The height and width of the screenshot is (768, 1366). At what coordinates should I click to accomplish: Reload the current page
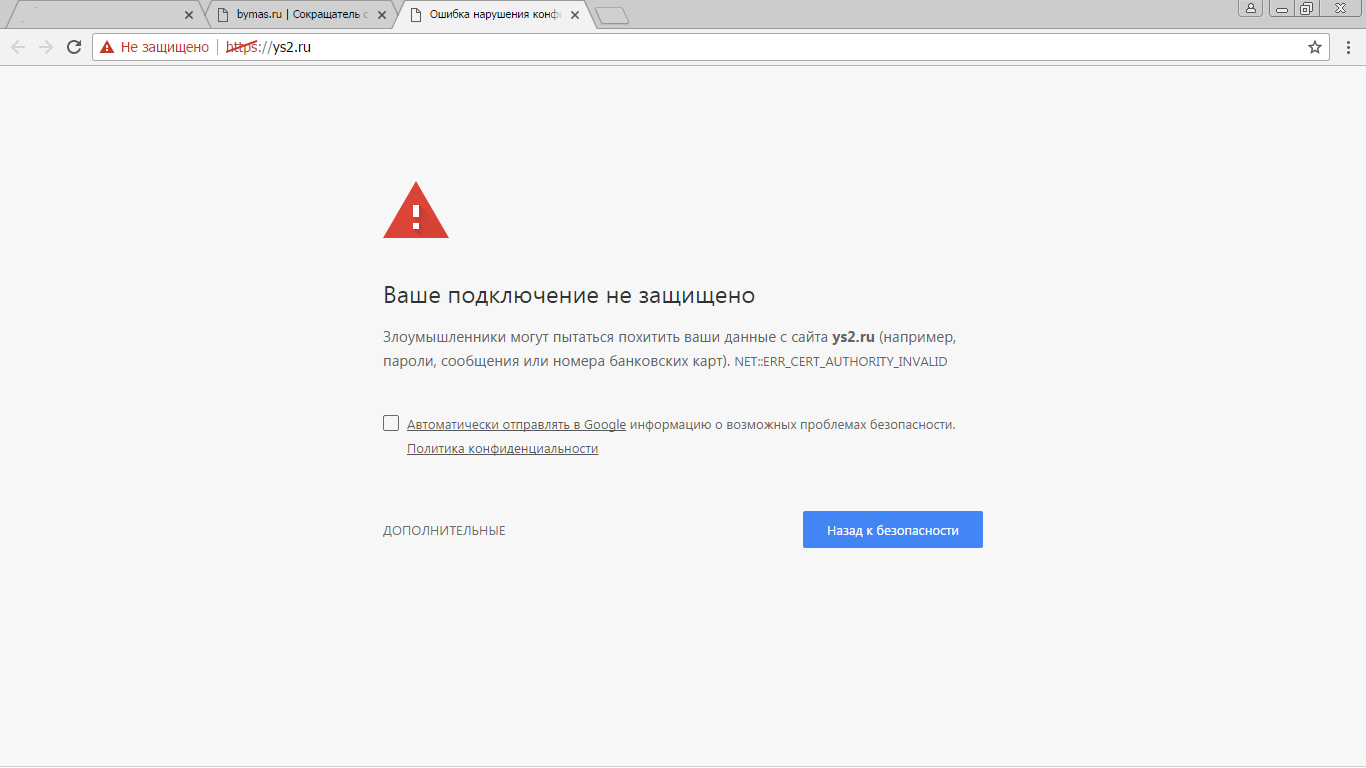click(x=74, y=47)
